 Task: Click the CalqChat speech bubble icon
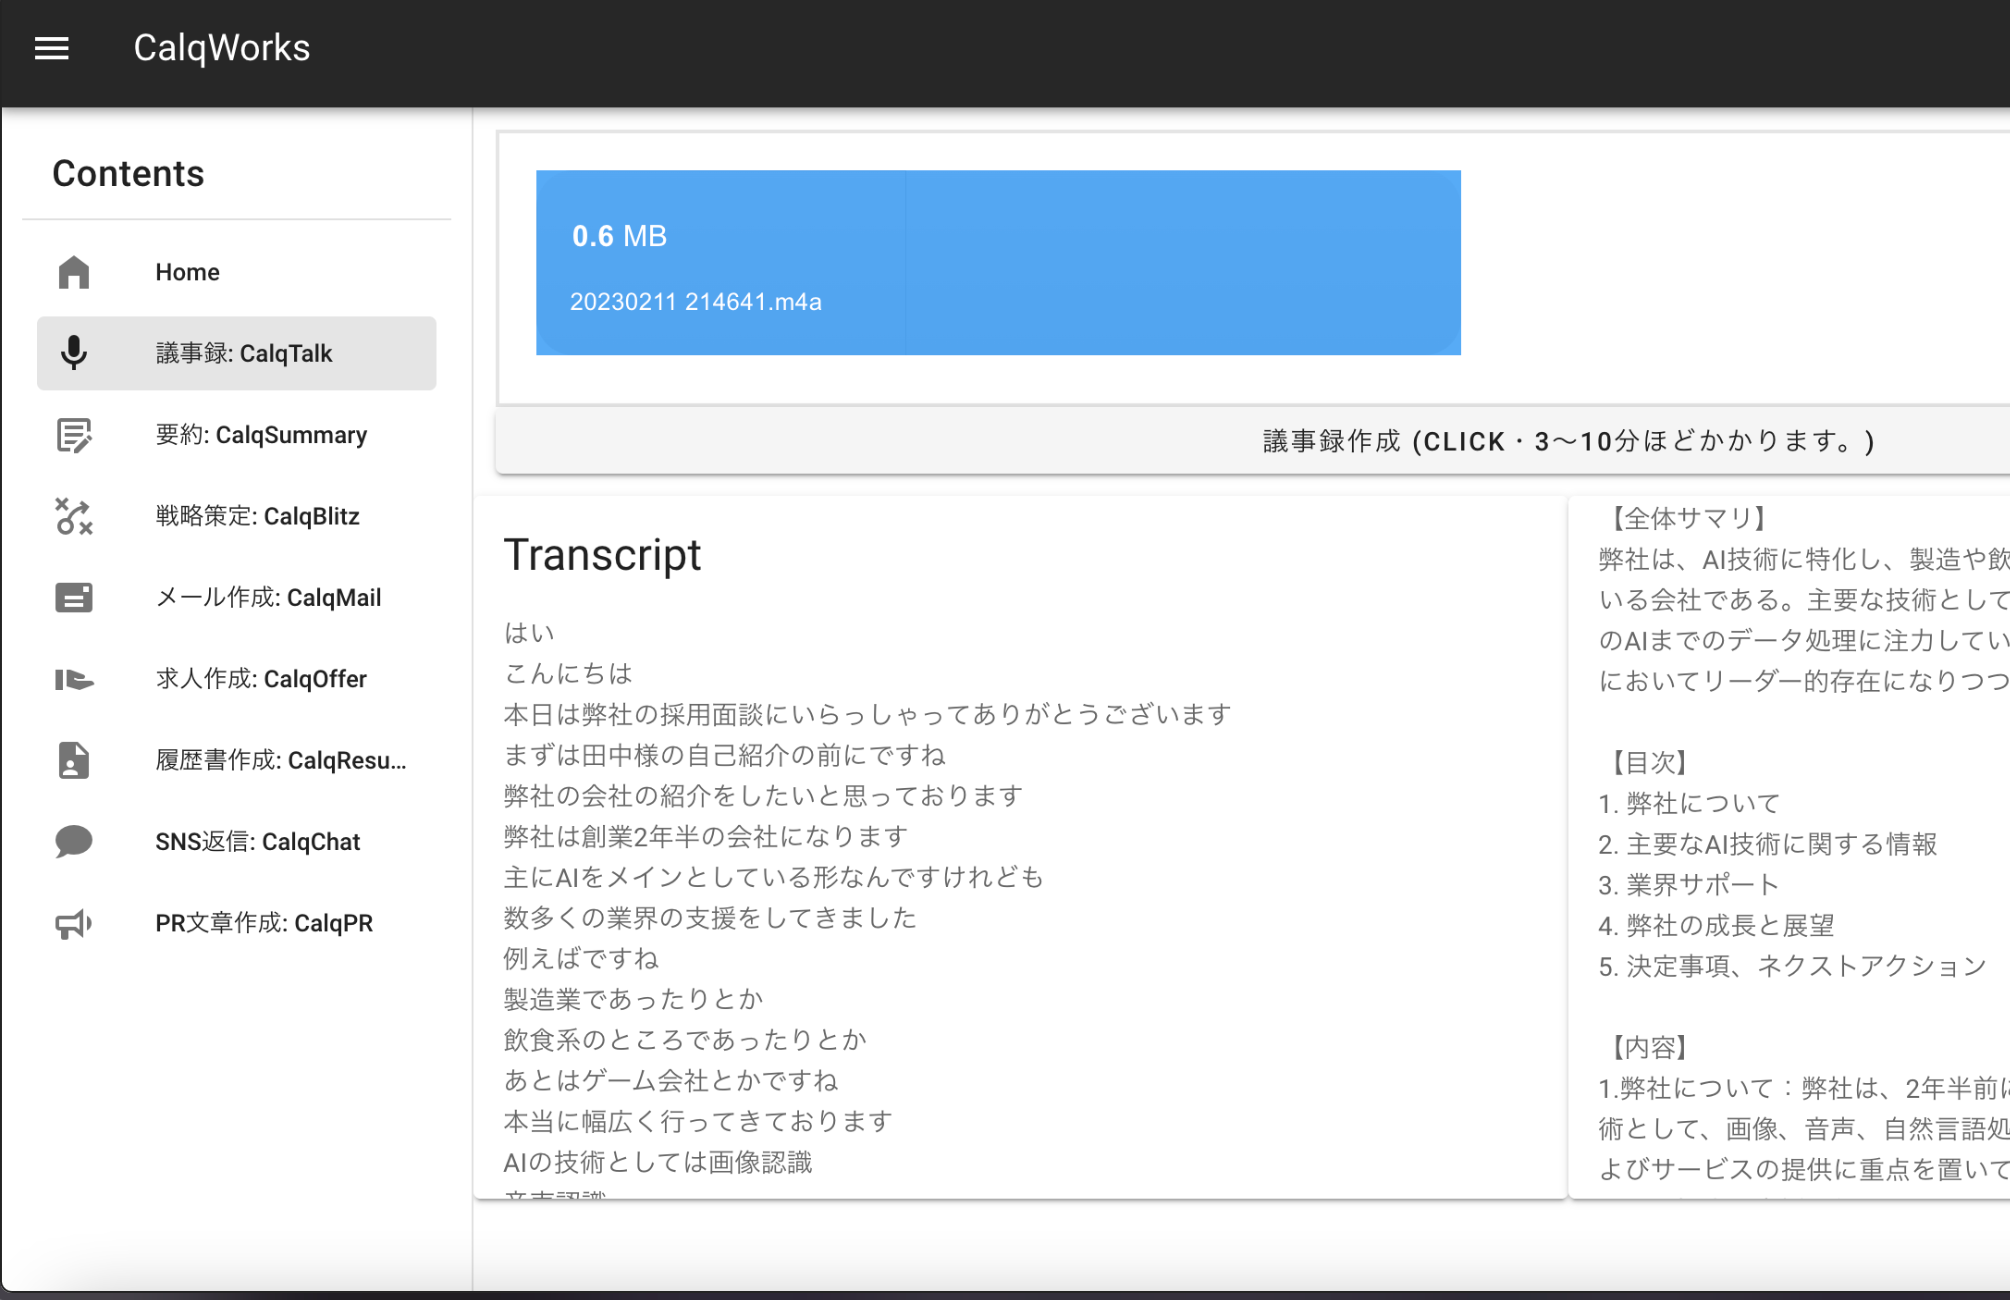74,842
